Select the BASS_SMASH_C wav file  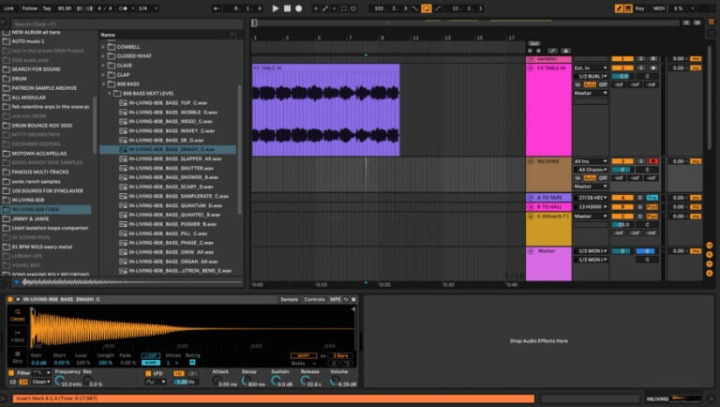tap(168, 149)
